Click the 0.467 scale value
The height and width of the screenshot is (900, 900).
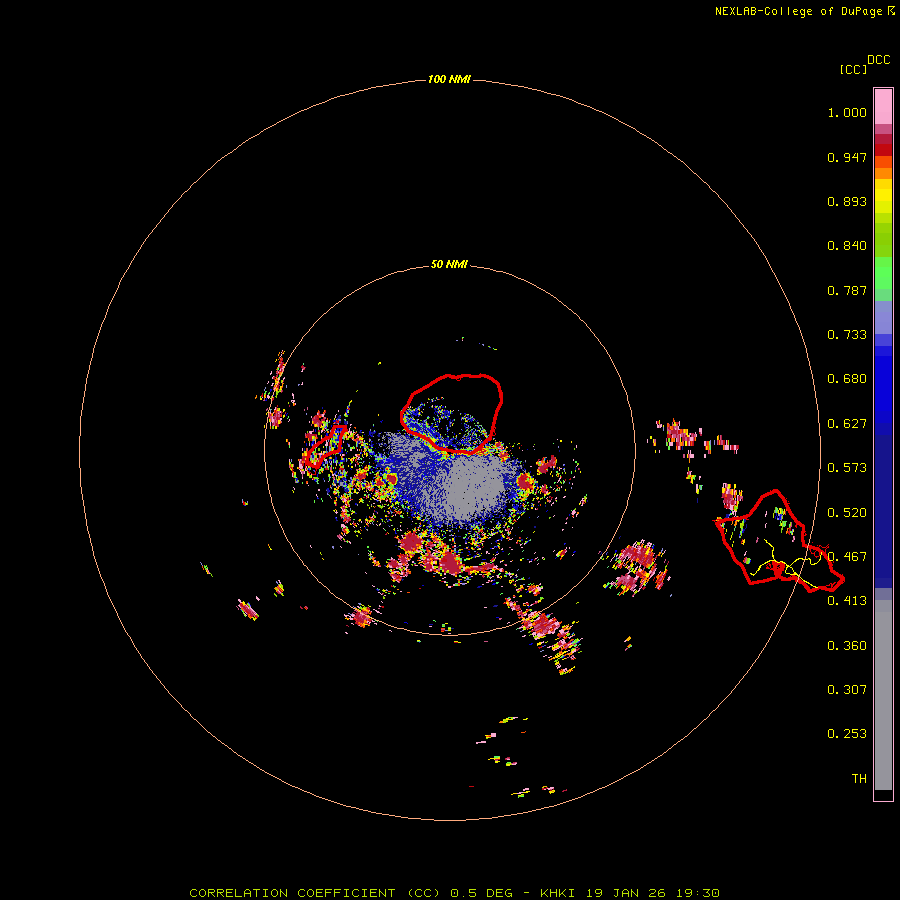pyautogui.click(x=847, y=557)
